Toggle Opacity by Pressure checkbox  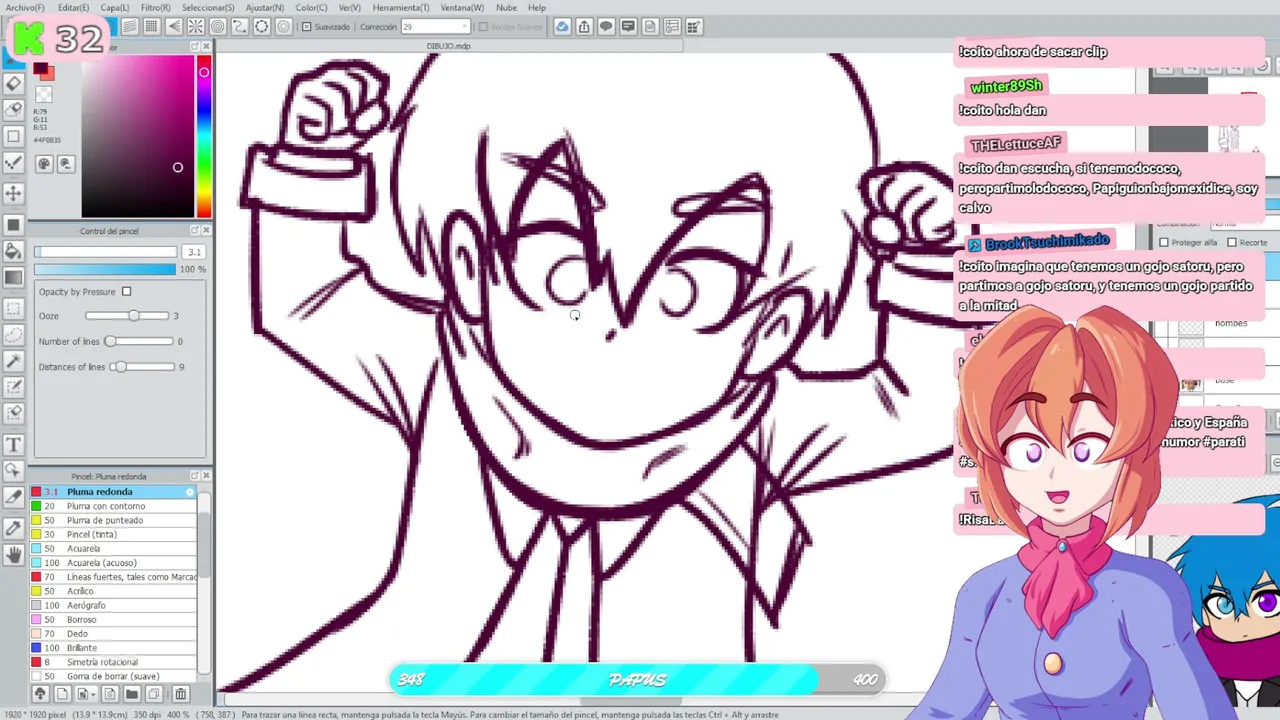point(126,291)
